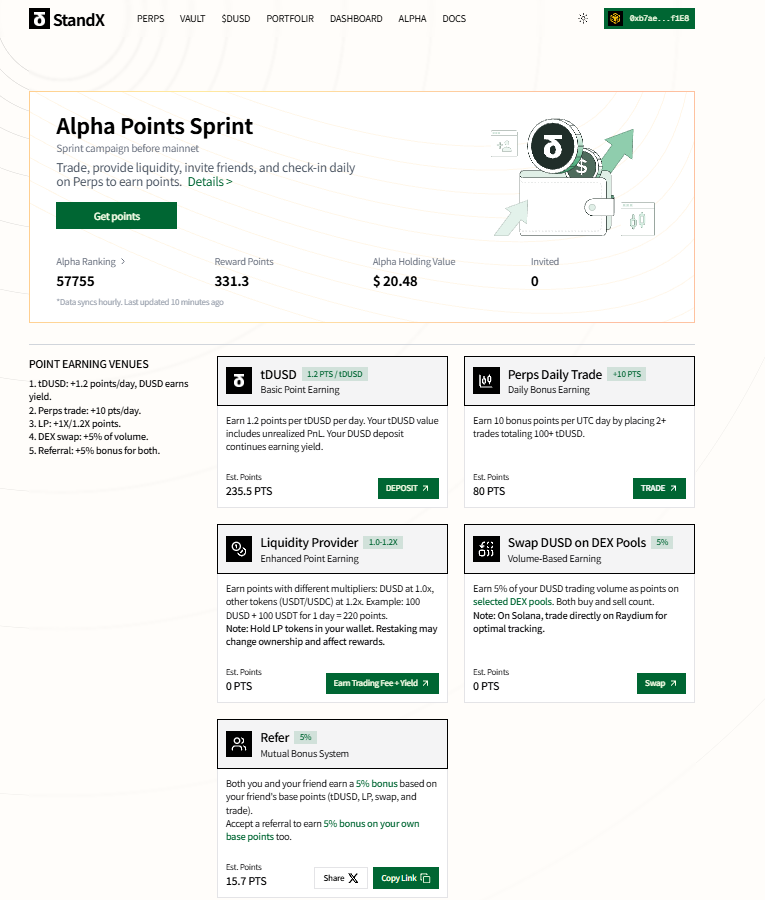Click the DEPOSIT button

point(407,489)
